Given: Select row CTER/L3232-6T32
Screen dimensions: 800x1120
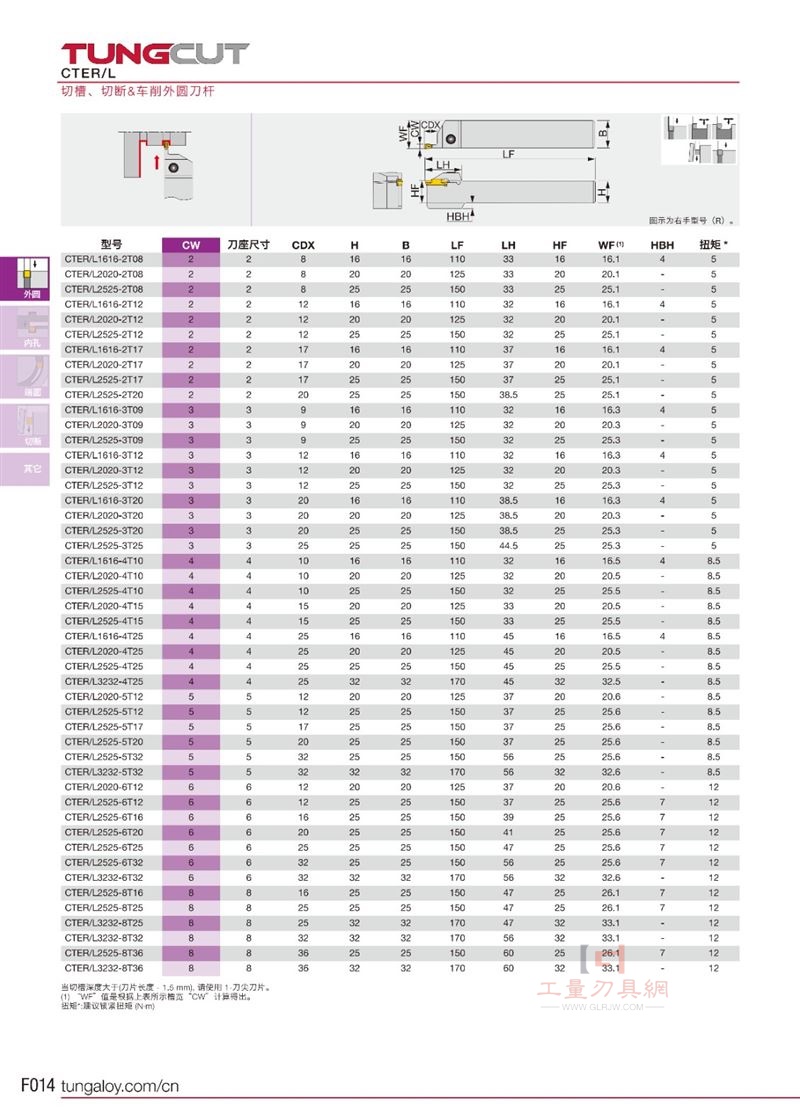Looking at the screenshot, I should point(400,878).
